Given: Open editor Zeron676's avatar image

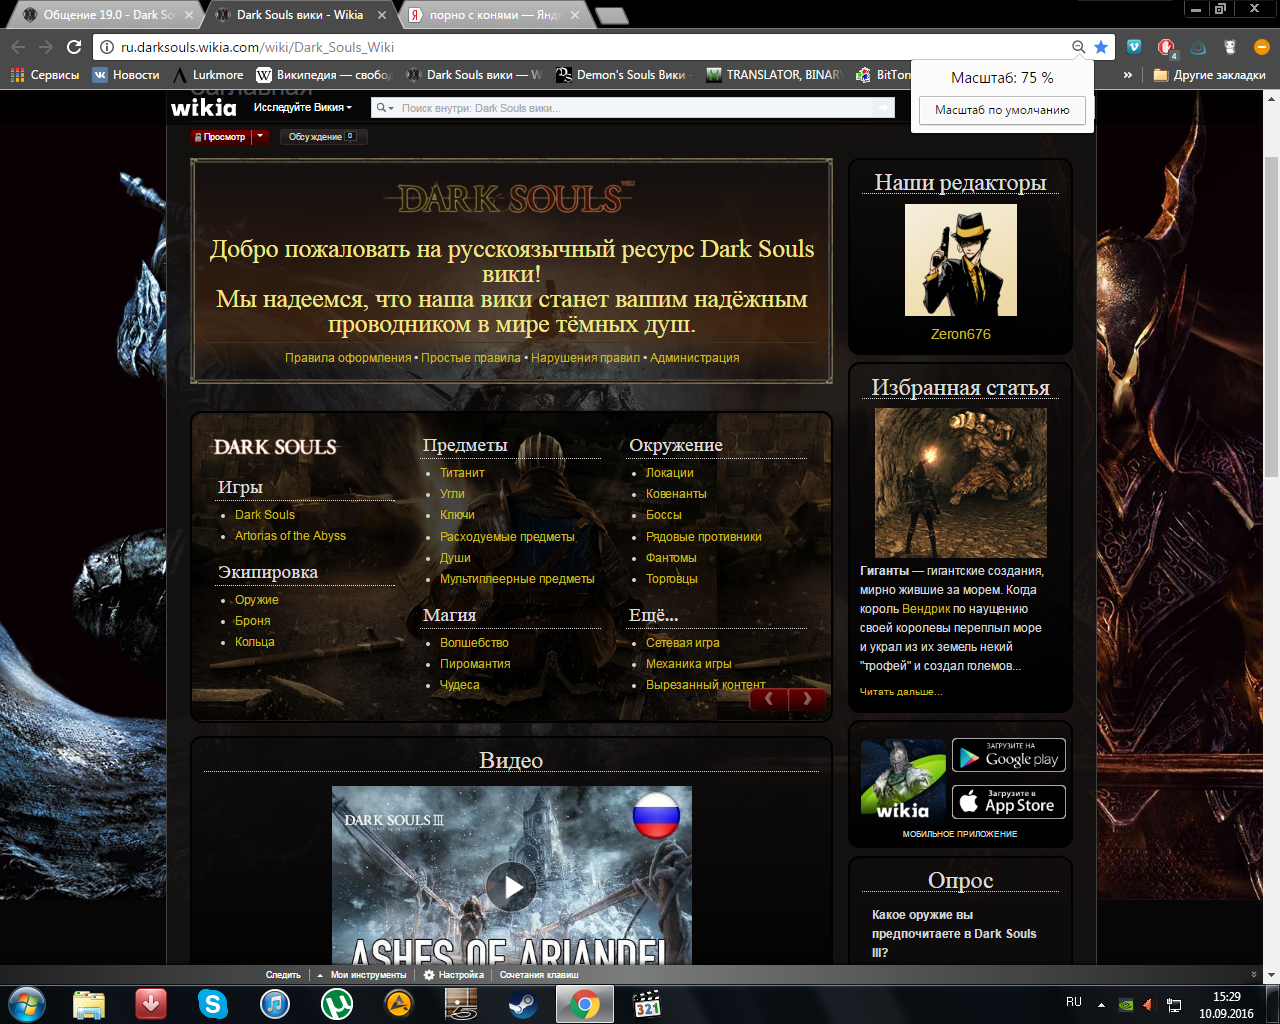Looking at the screenshot, I should click(961, 260).
